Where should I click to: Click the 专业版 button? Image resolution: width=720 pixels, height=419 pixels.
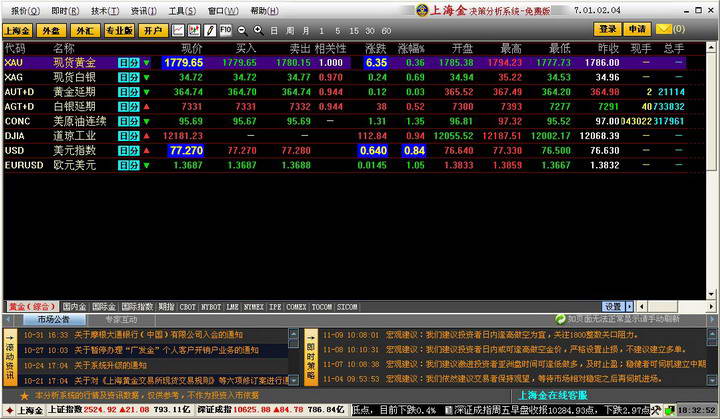click(x=119, y=31)
